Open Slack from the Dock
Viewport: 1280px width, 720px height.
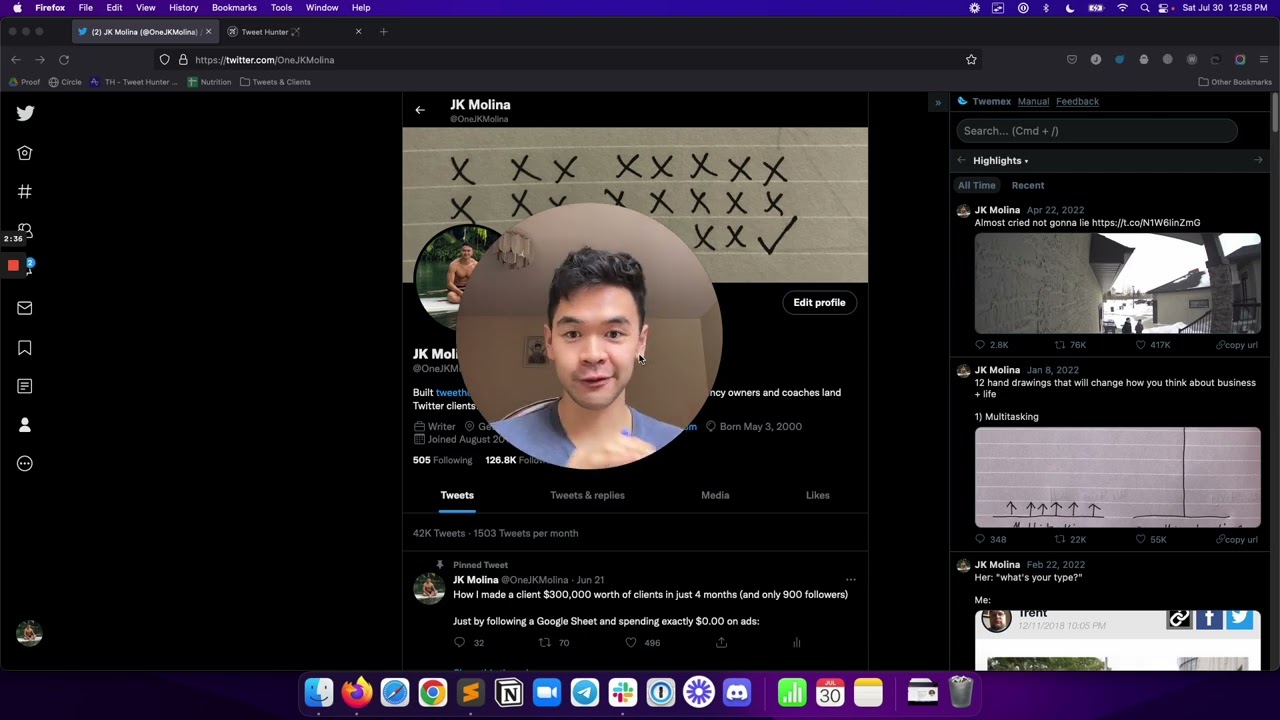(x=623, y=692)
